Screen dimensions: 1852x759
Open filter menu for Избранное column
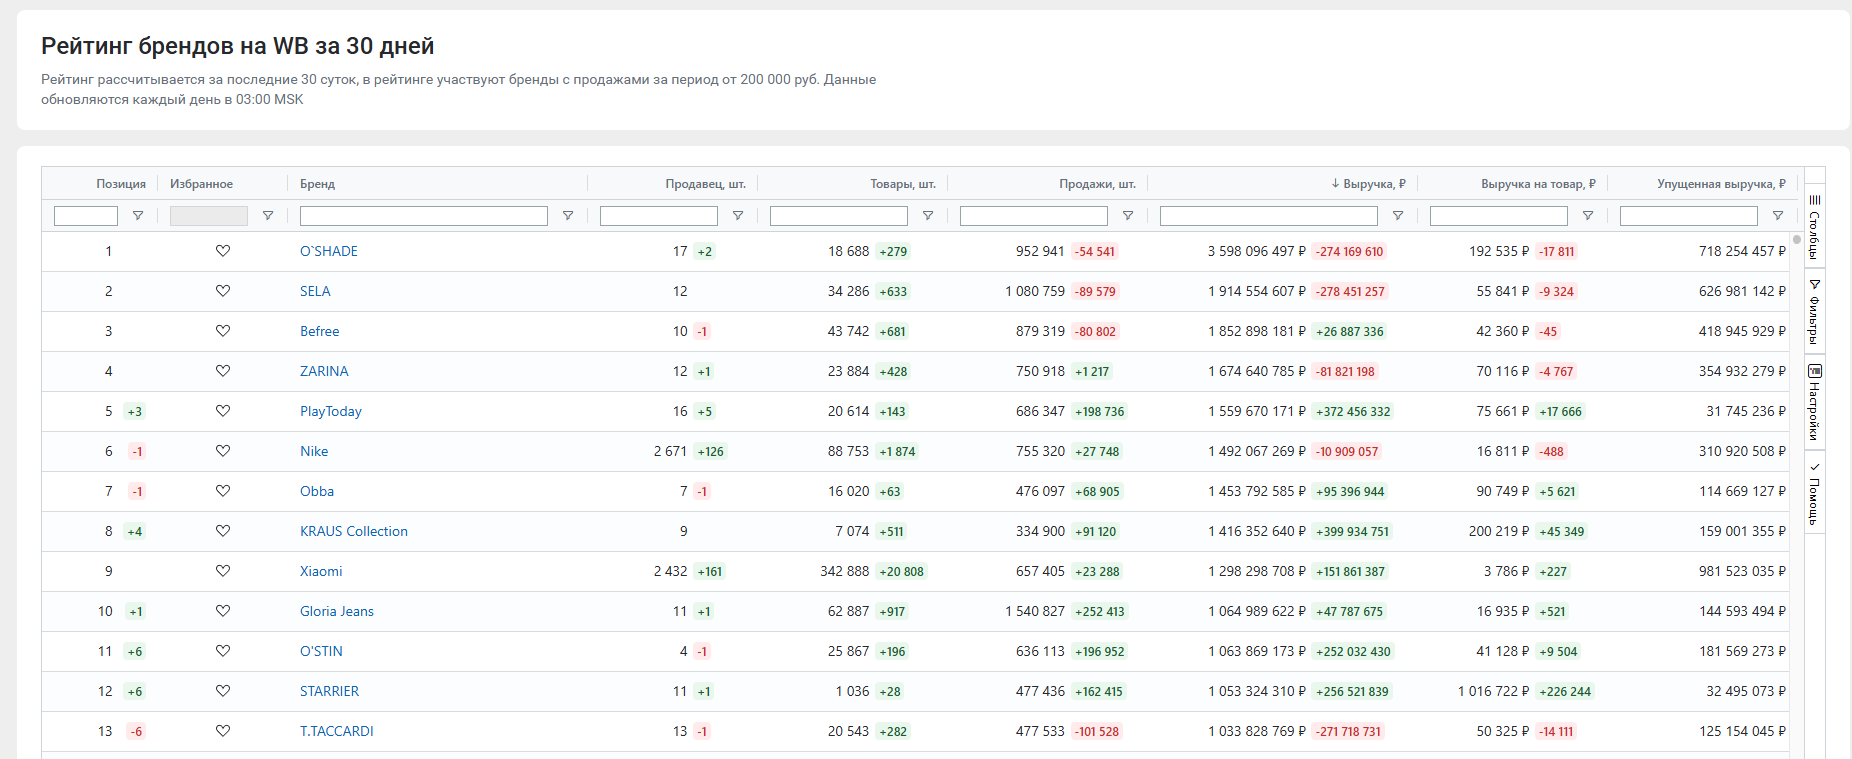click(268, 216)
